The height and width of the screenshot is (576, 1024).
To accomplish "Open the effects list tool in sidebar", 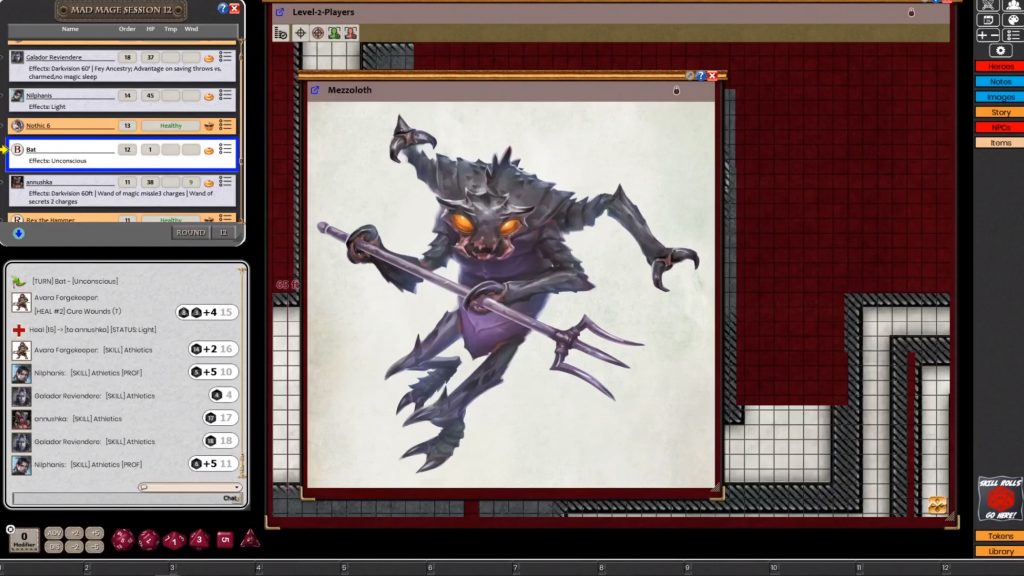I will pos(1013,35).
